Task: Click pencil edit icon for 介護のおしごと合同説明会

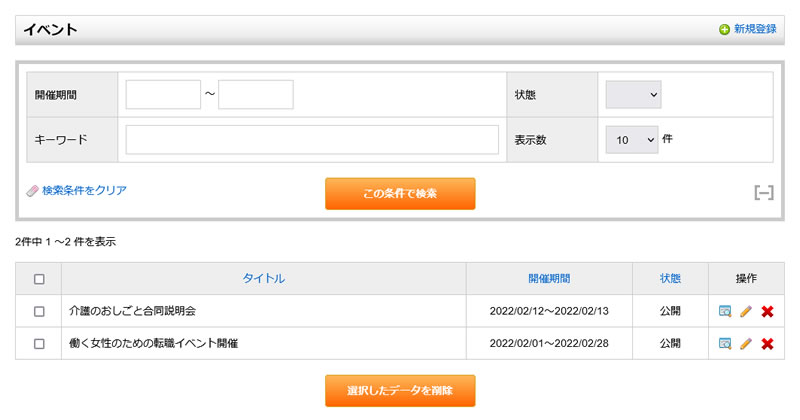Action: coord(746,311)
